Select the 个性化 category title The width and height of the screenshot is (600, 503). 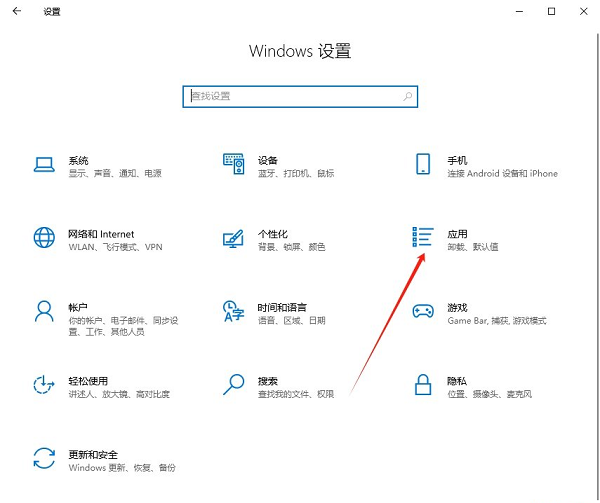(x=273, y=234)
